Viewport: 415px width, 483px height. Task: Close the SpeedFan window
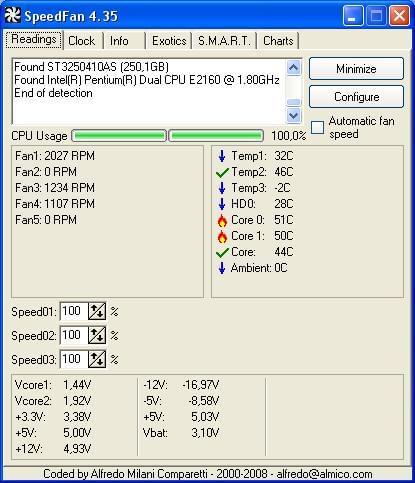point(399,15)
